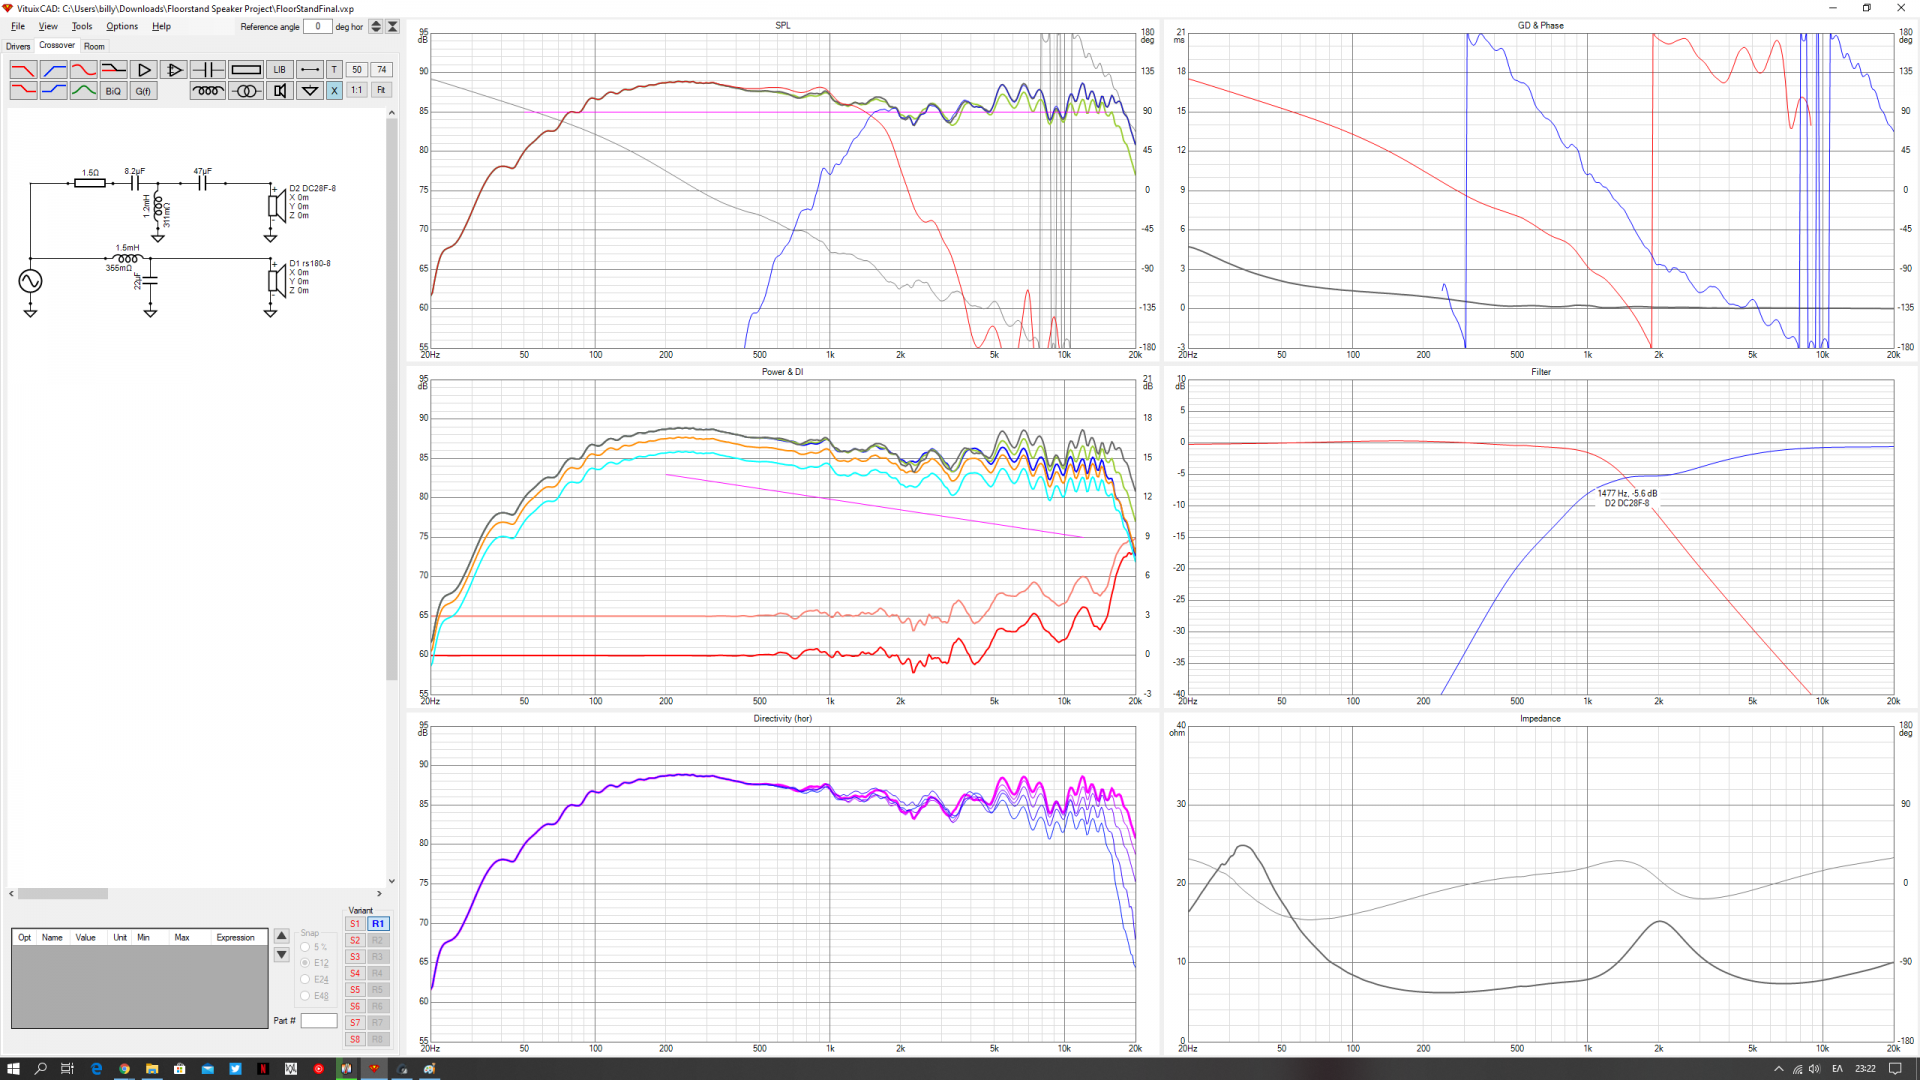Switch to the Room tab
The height and width of the screenshot is (1080, 1920).
94,46
